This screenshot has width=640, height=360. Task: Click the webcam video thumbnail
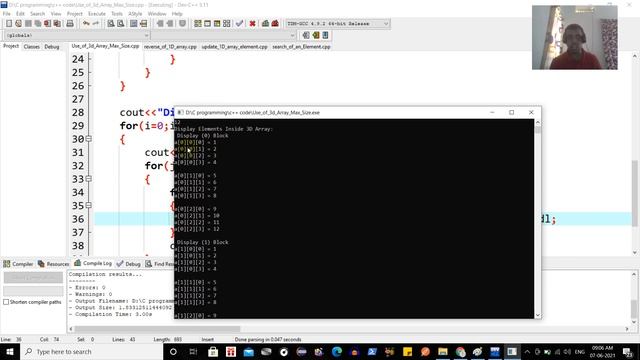(x=575, y=37)
